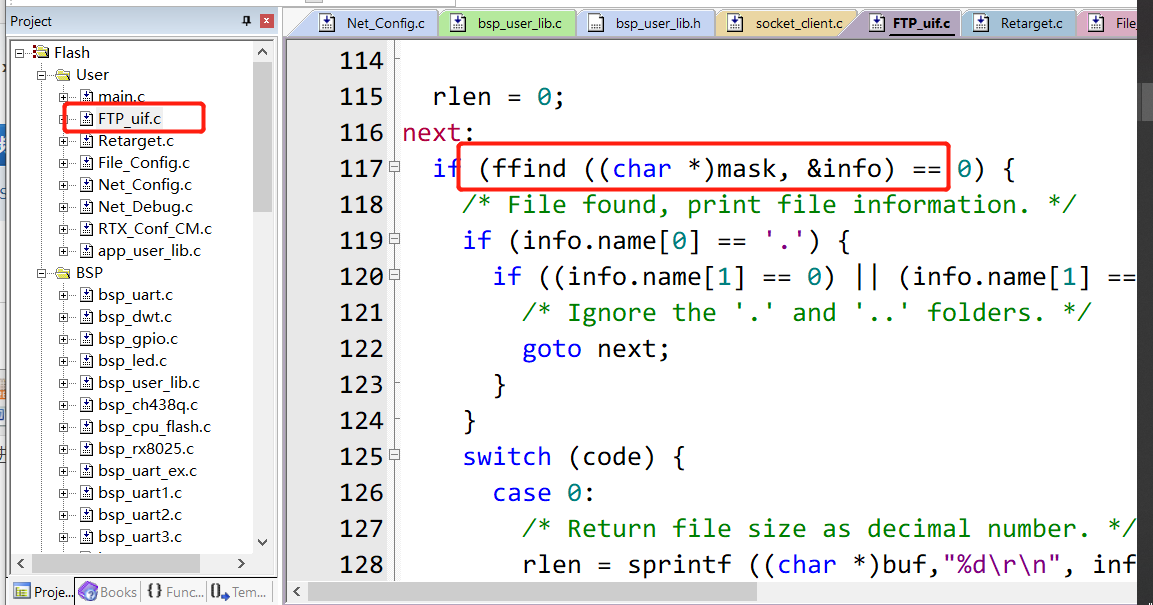Toggle the fold marker at line 119
The image size is (1153, 605).
[x=394, y=240]
